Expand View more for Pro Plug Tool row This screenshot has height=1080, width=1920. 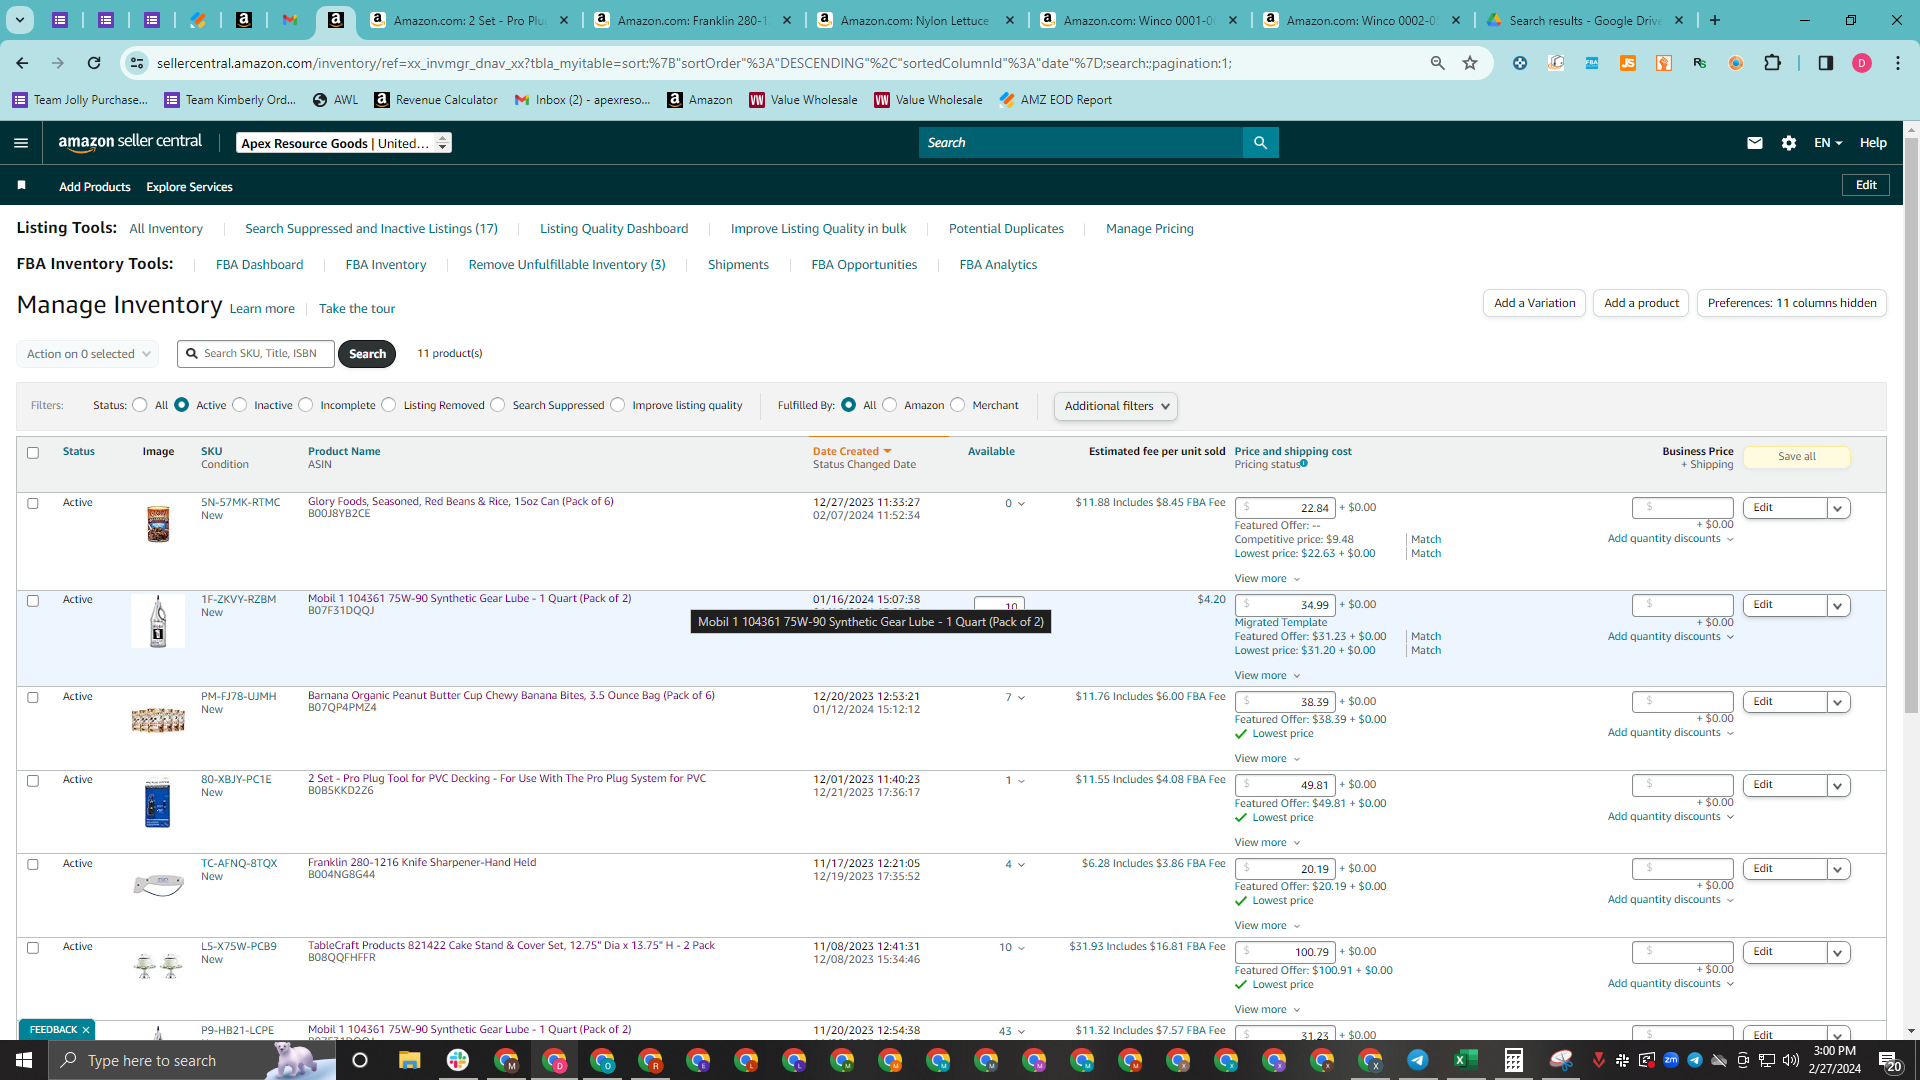[1267, 842]
